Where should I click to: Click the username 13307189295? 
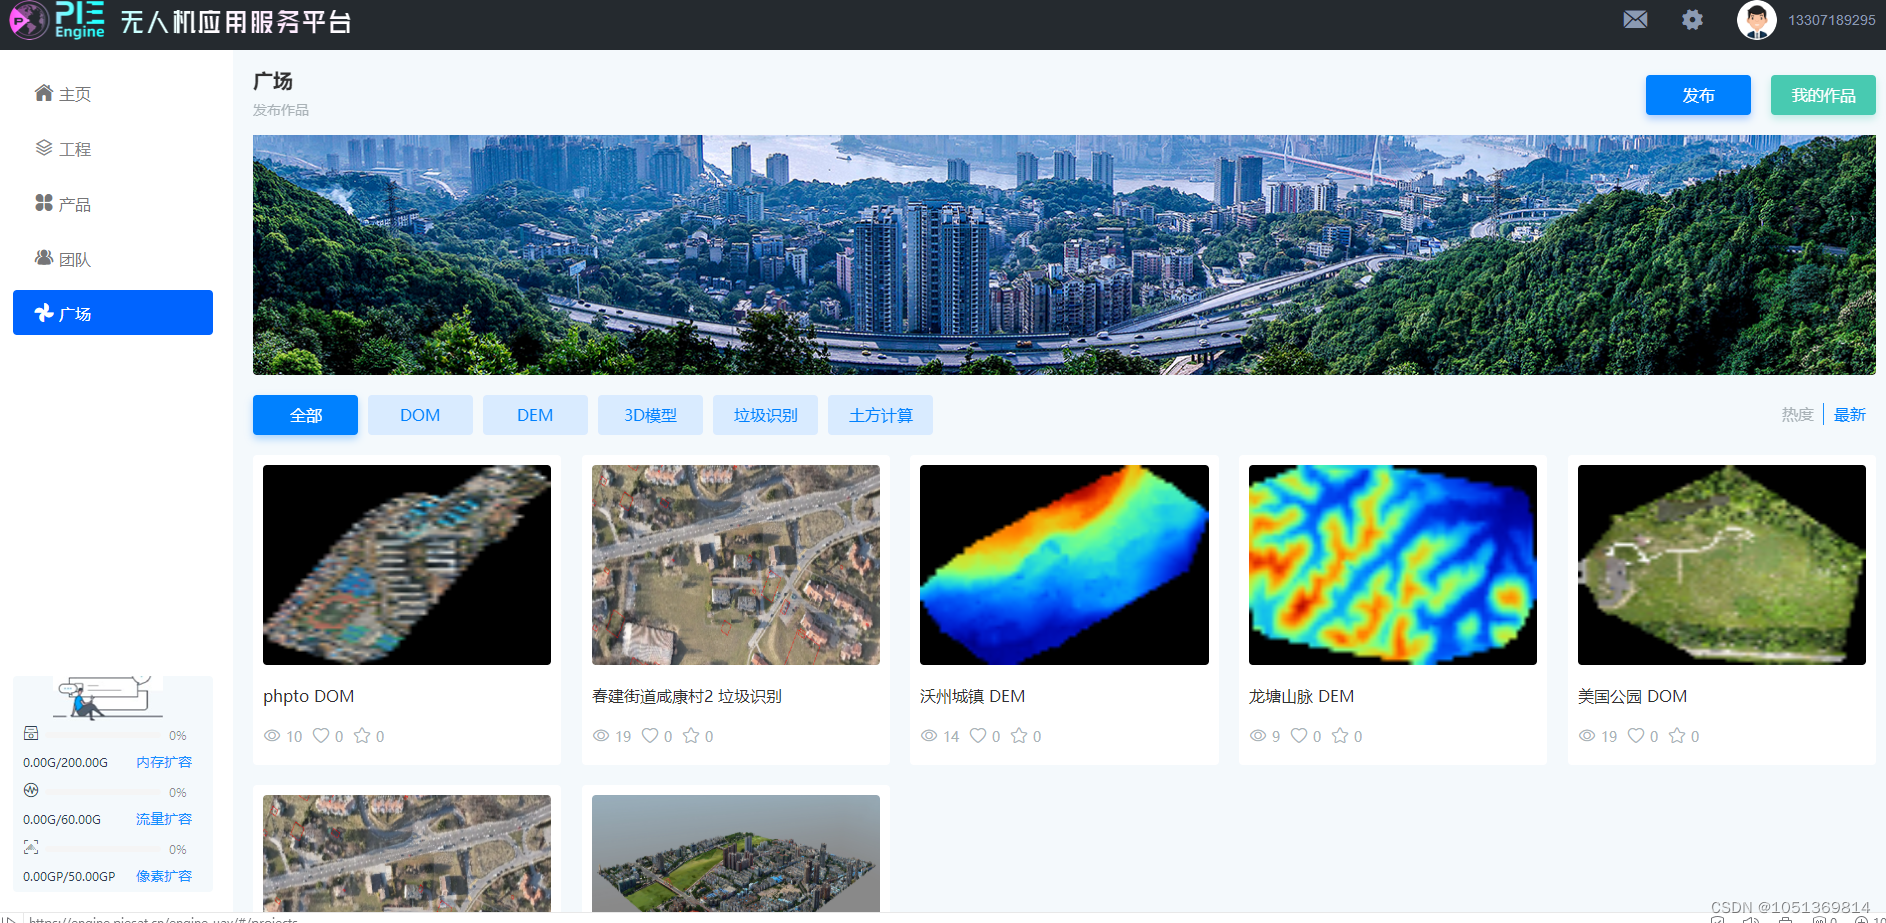(1832, 20)
